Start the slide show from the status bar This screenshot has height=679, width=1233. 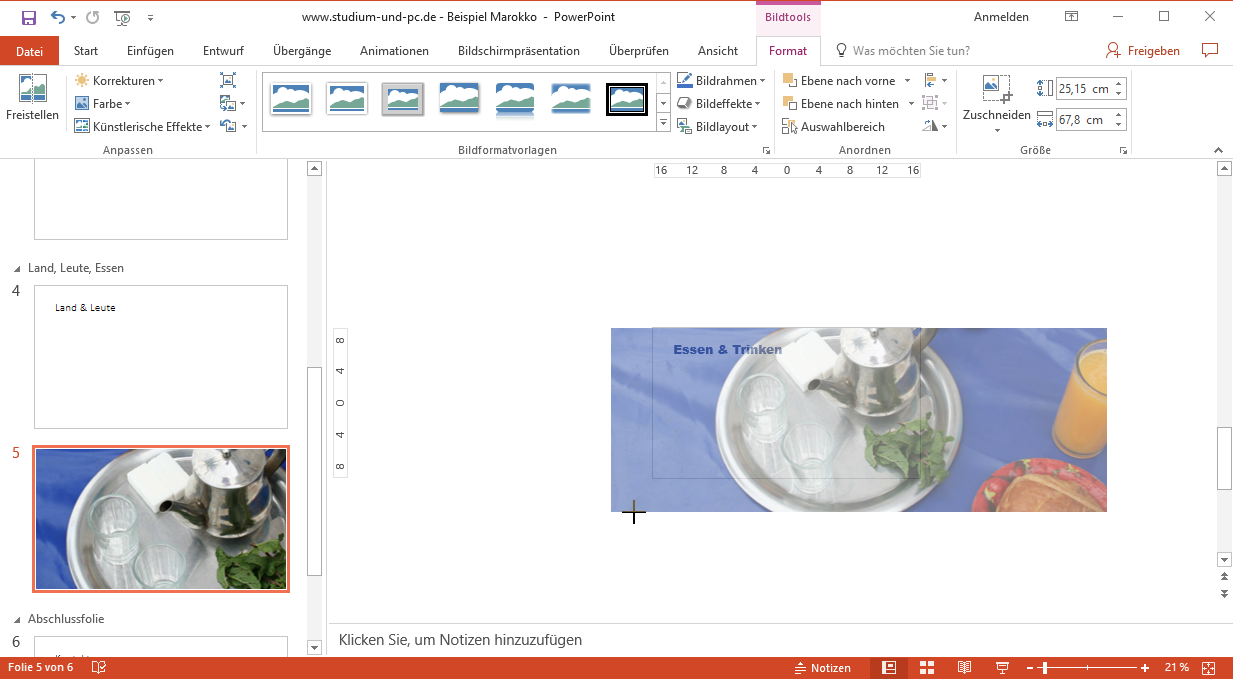click(1002, 668)
